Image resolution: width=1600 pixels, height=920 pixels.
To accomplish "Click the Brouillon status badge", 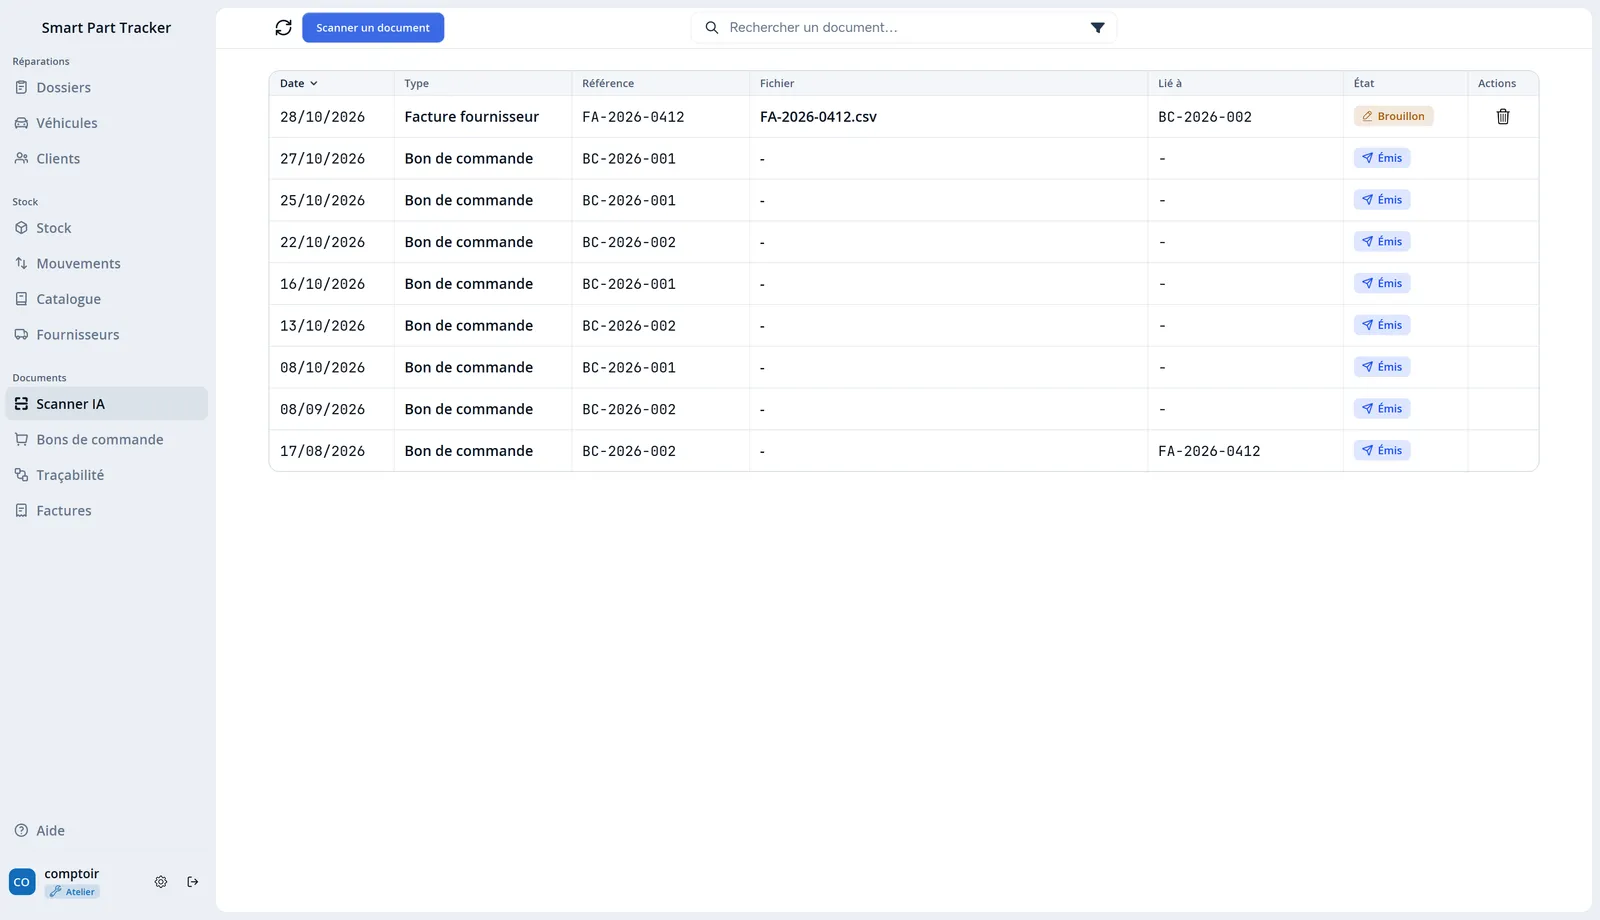I will (1393, 117).
